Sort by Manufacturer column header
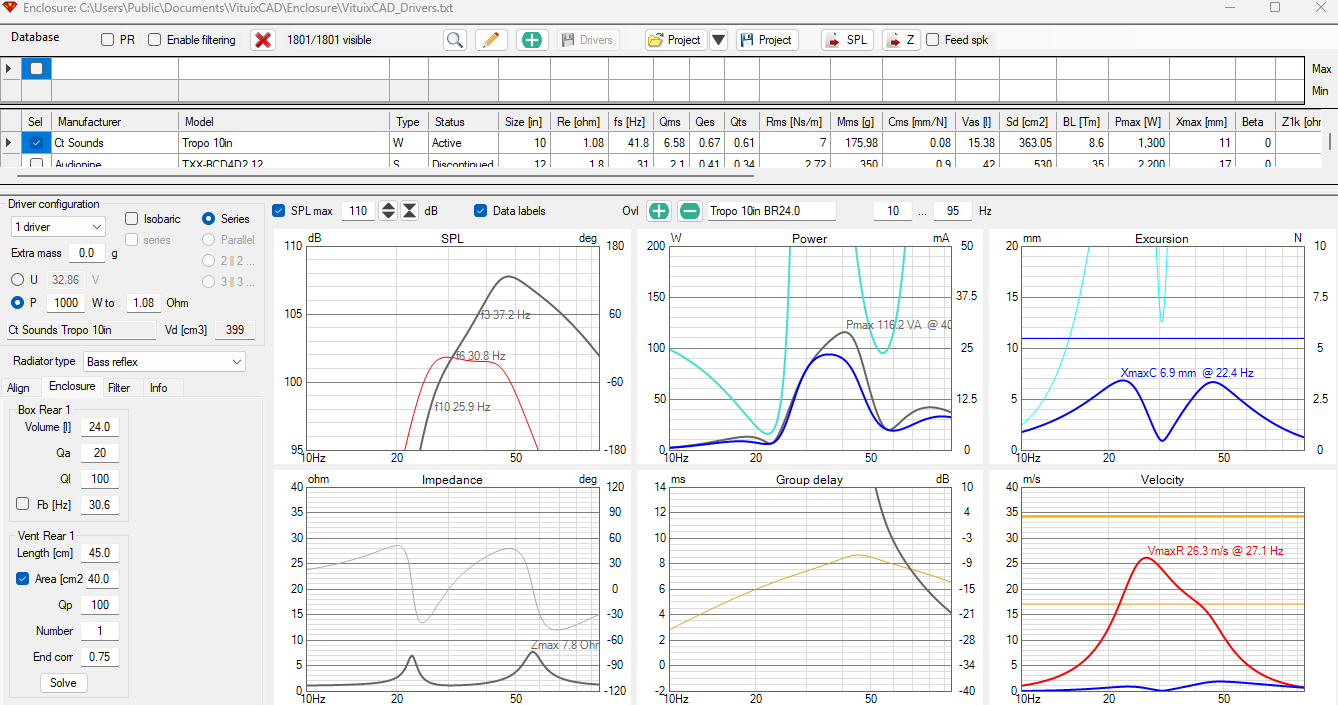Viewport: 1338px width, 705px height. point(115,121)
